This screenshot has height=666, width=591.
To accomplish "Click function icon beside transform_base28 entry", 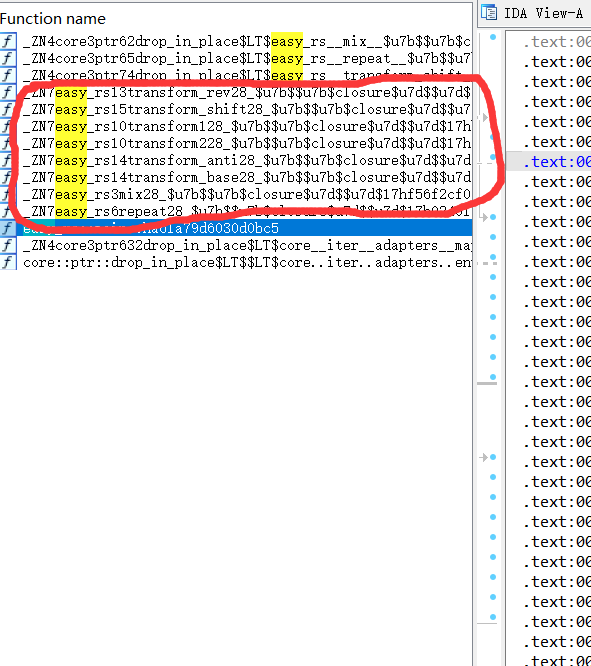I will tap(8, 177).
